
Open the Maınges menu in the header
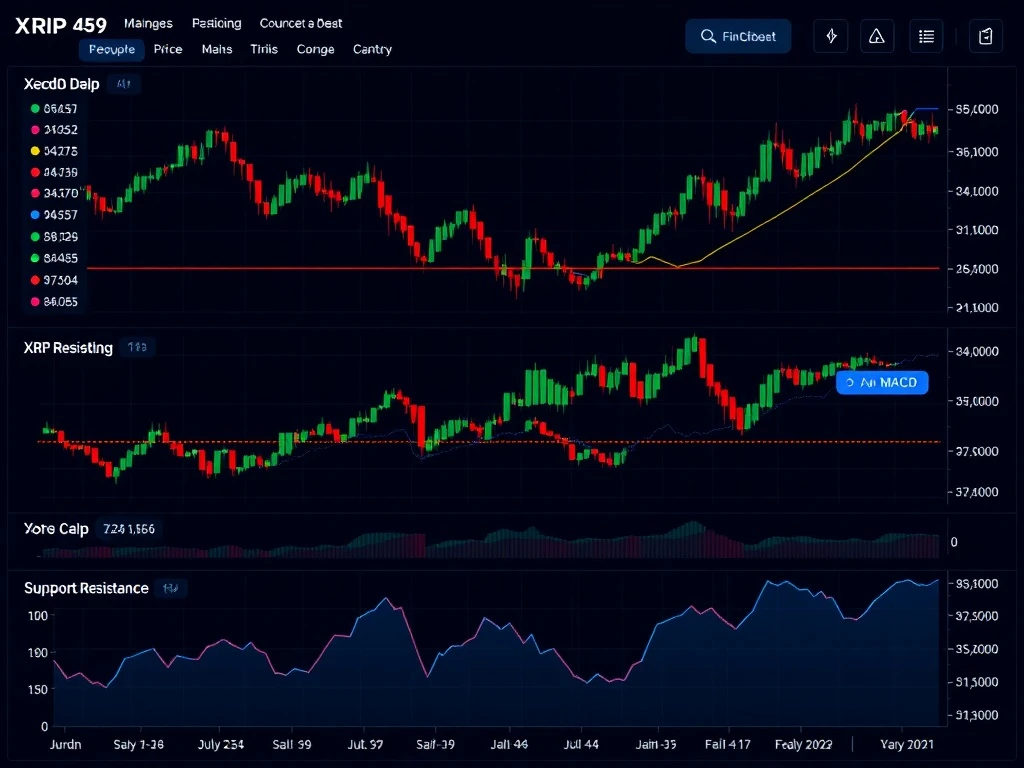148,23
